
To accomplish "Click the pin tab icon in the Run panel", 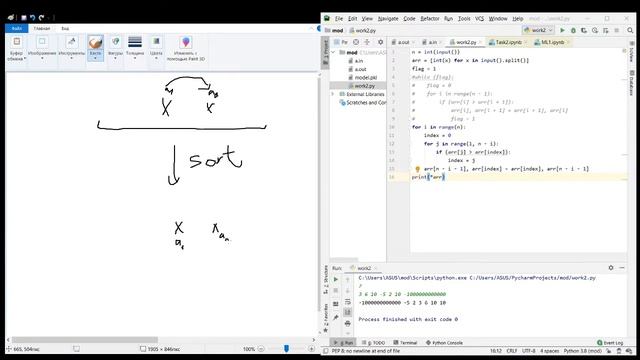I will pos(336,317).
